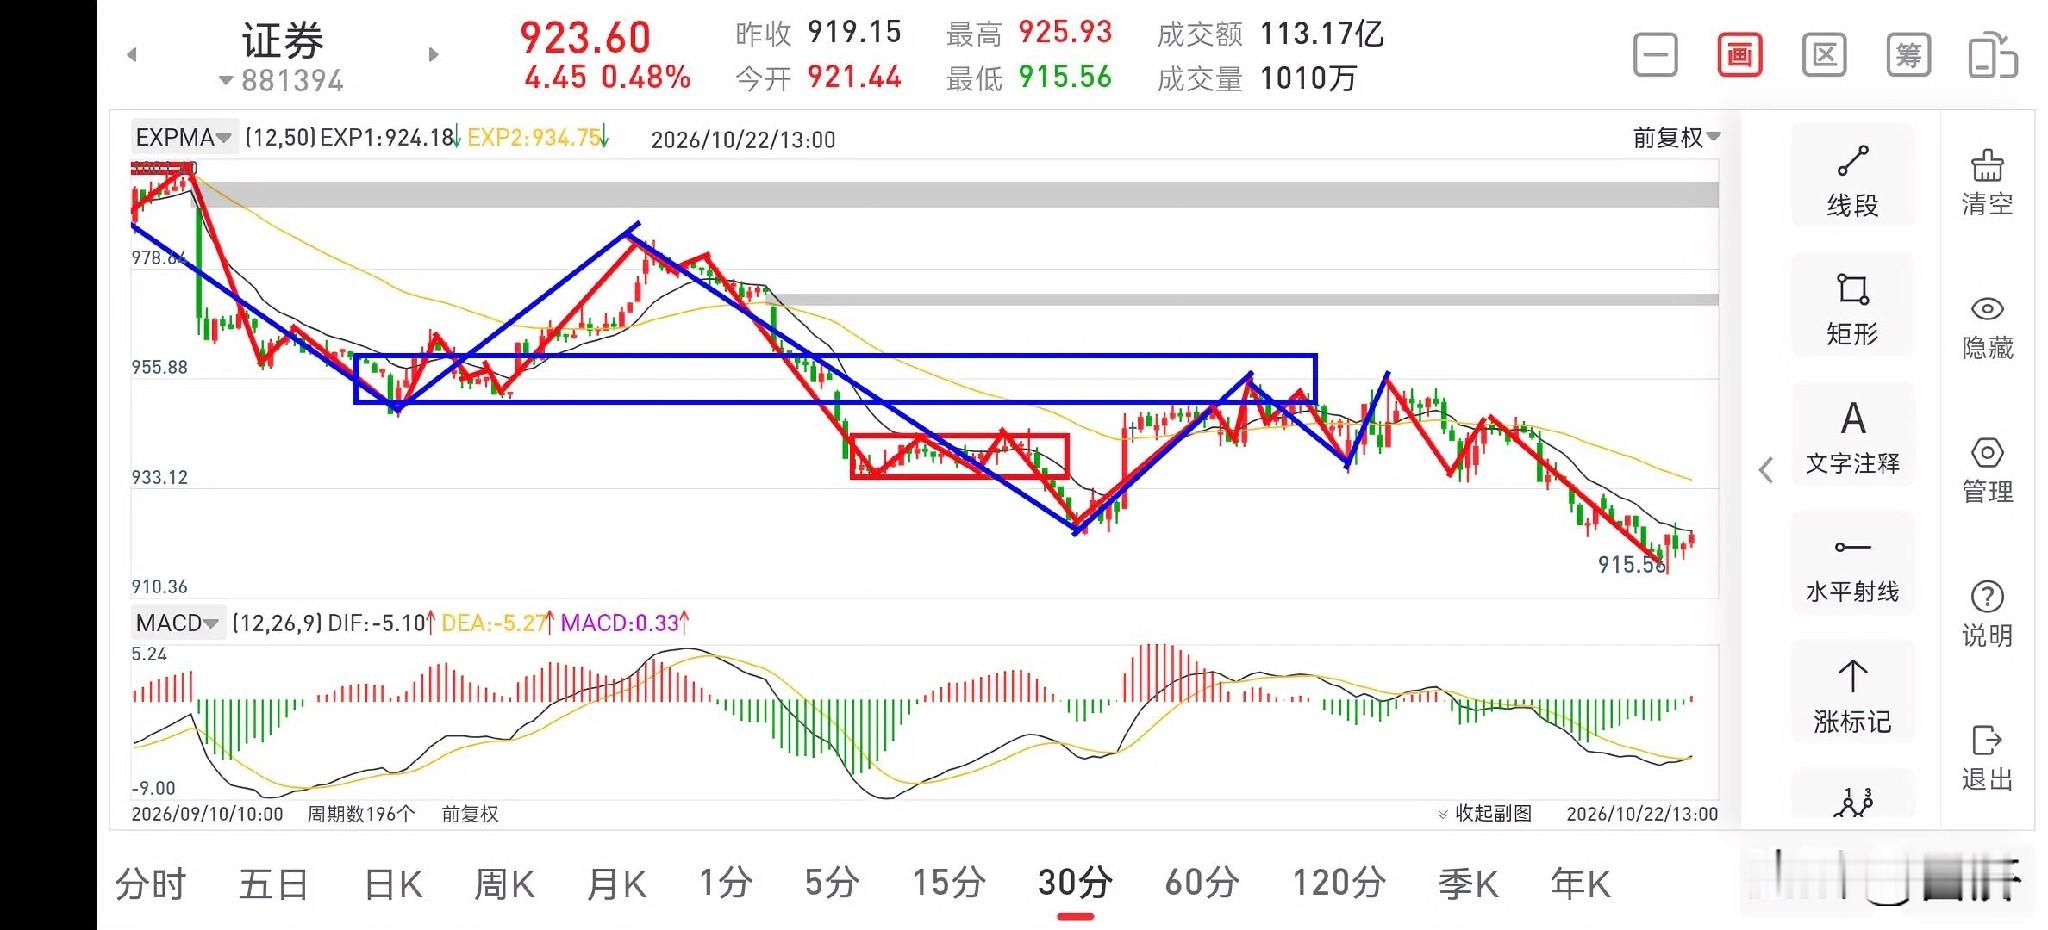Image resolution: width=2048 pixels, height=930 pixels.
Task: Switch to the 周K tab
Action: pyautogui.click(x=504, y=884)
